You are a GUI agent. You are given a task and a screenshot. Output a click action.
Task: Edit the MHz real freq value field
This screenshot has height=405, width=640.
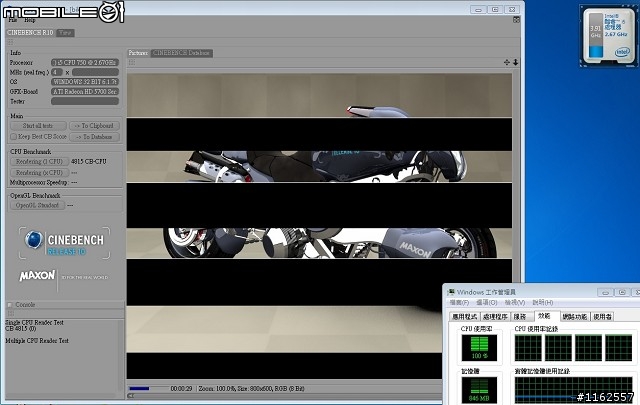coord(56,72)
